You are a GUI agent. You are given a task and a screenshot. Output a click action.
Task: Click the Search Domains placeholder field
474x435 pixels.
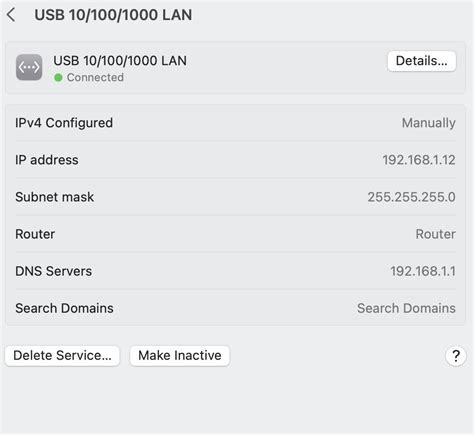406,308
